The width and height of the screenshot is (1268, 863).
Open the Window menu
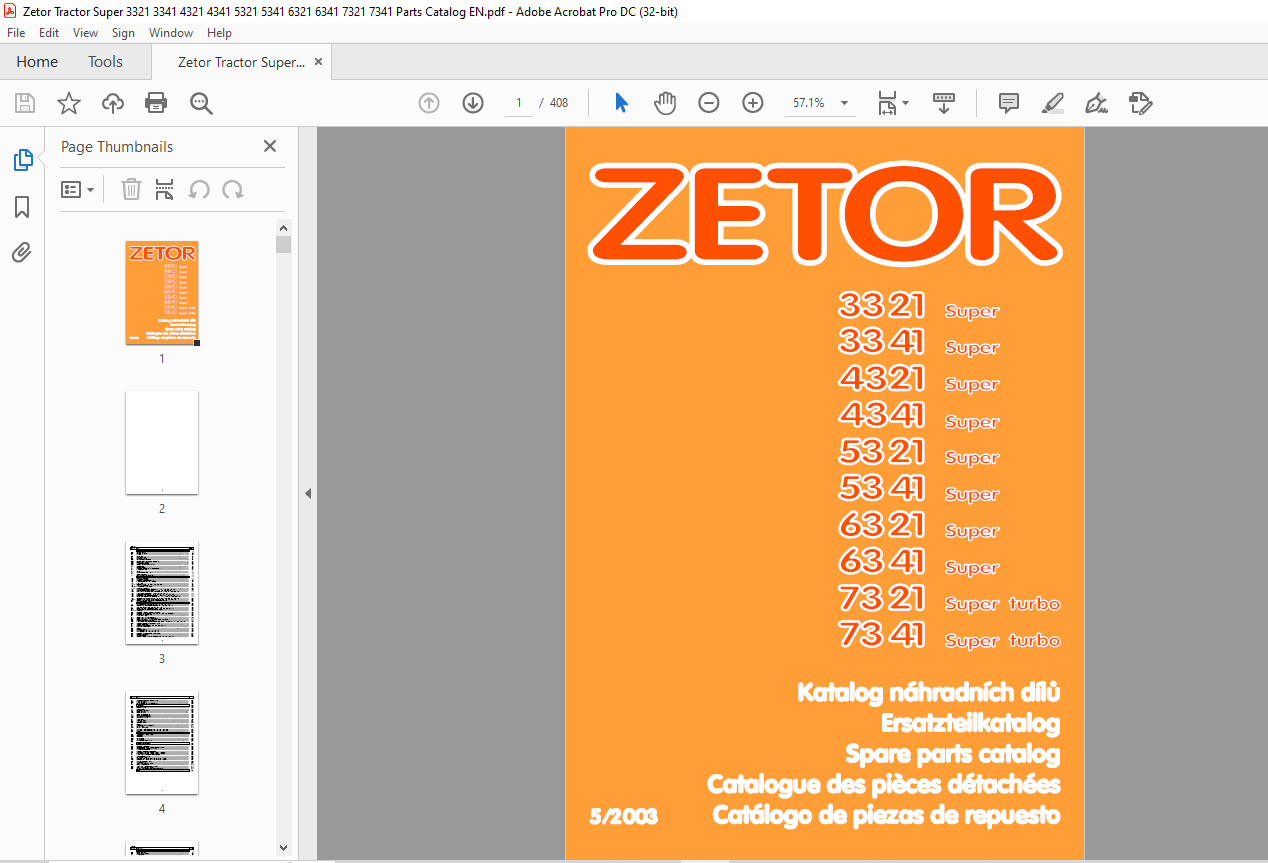(171, 33)
